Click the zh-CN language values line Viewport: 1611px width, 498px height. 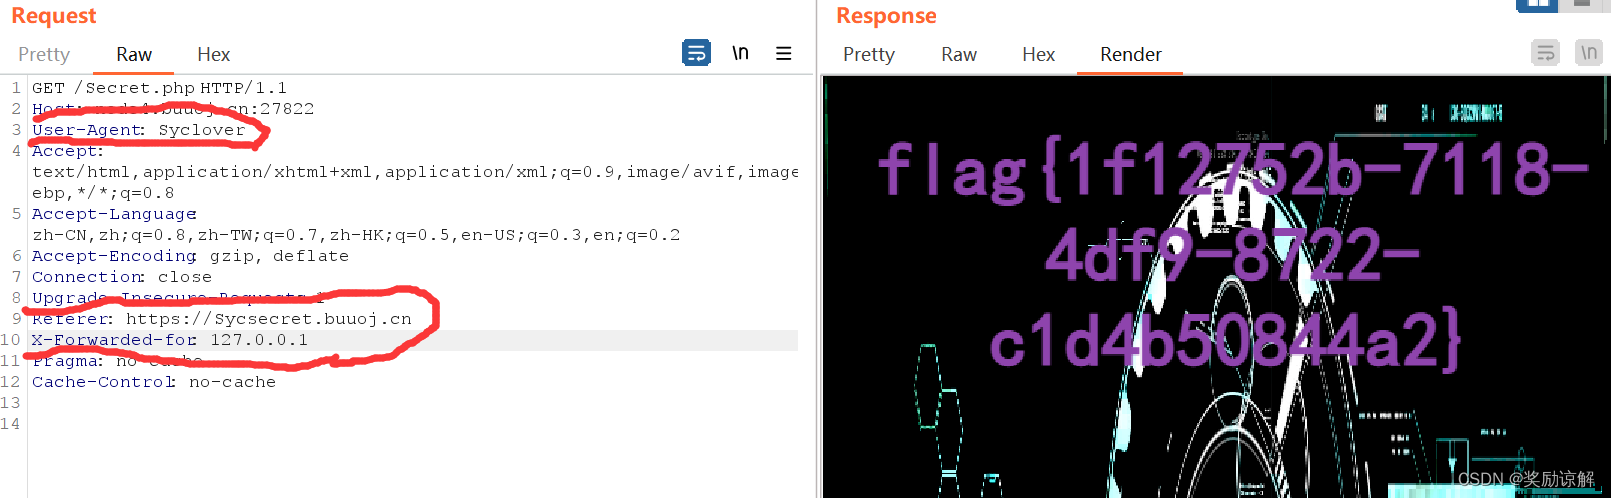pos(356,235)
